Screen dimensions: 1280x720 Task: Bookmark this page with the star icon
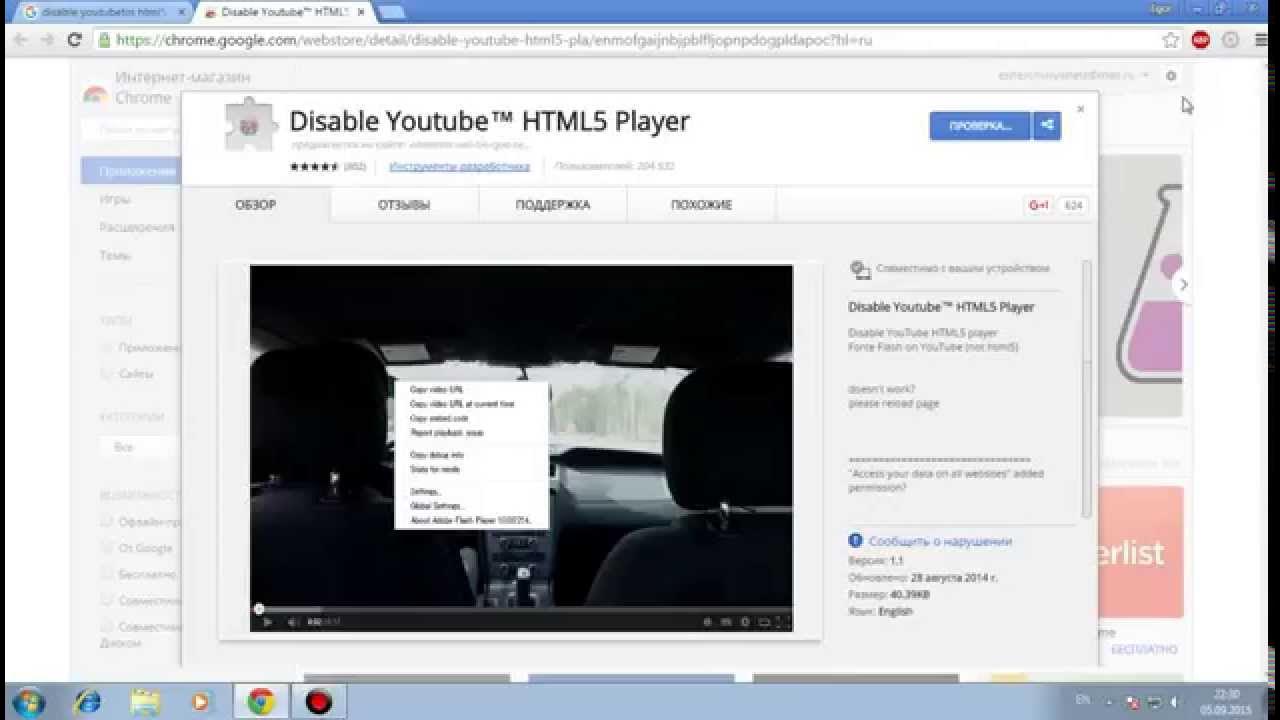1171,40
